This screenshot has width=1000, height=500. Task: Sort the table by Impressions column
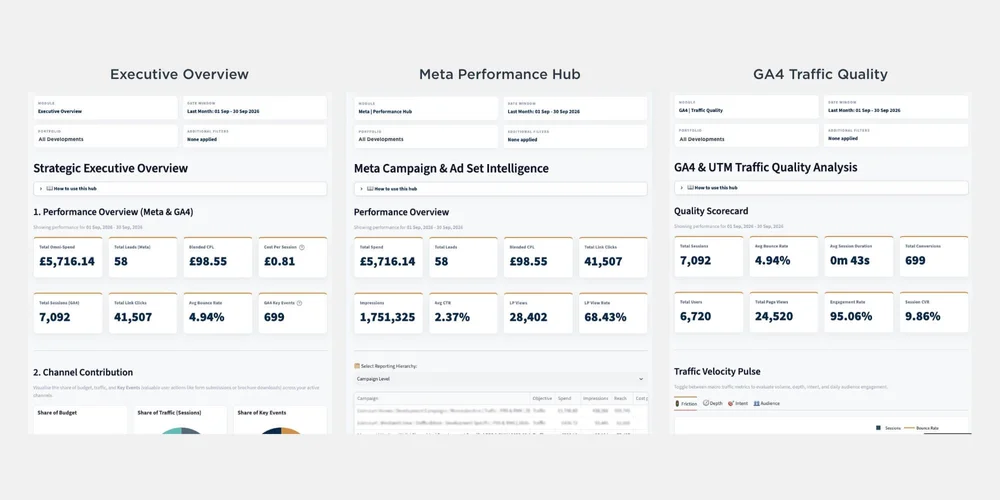pyautogui.click(x=596, y=398)
